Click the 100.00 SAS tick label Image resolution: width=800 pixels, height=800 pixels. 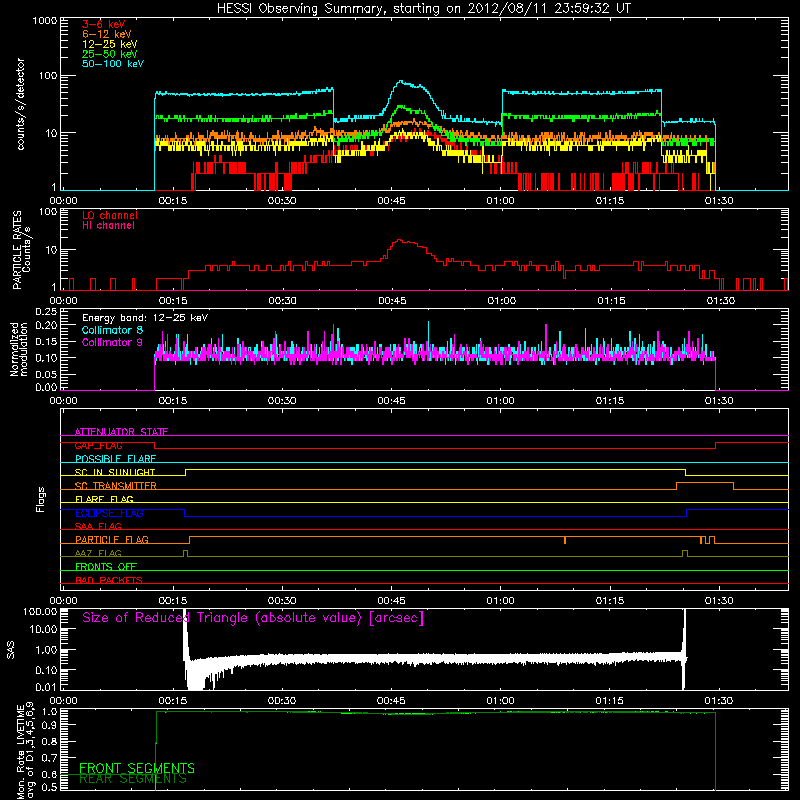tap(40, 611)
